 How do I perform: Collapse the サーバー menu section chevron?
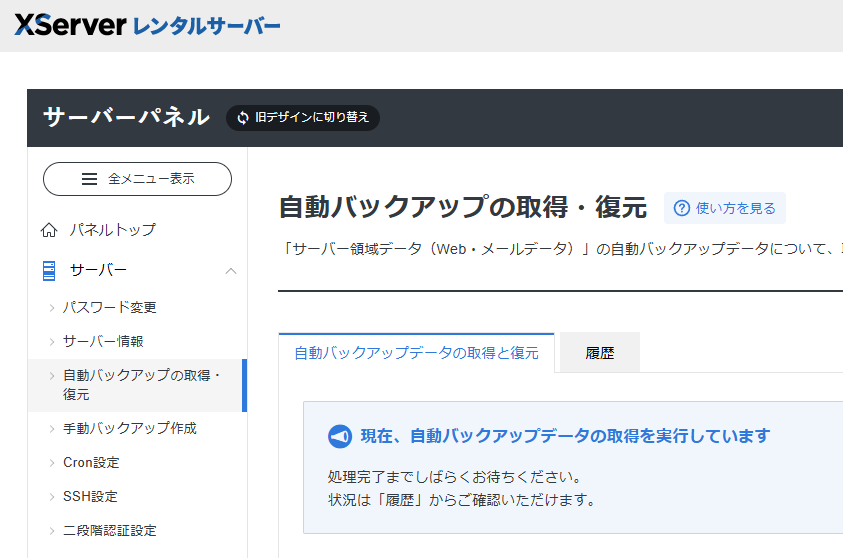231,271
